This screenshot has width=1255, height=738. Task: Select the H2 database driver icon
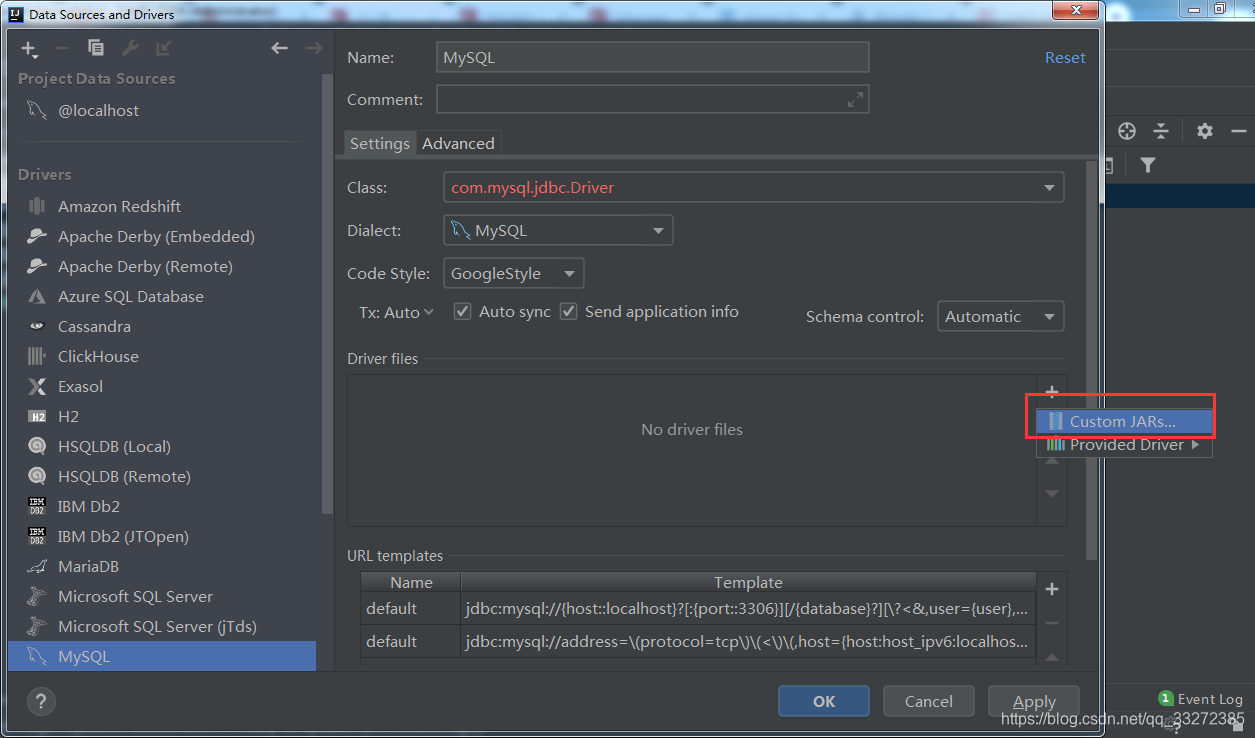[x=37, y=416]
